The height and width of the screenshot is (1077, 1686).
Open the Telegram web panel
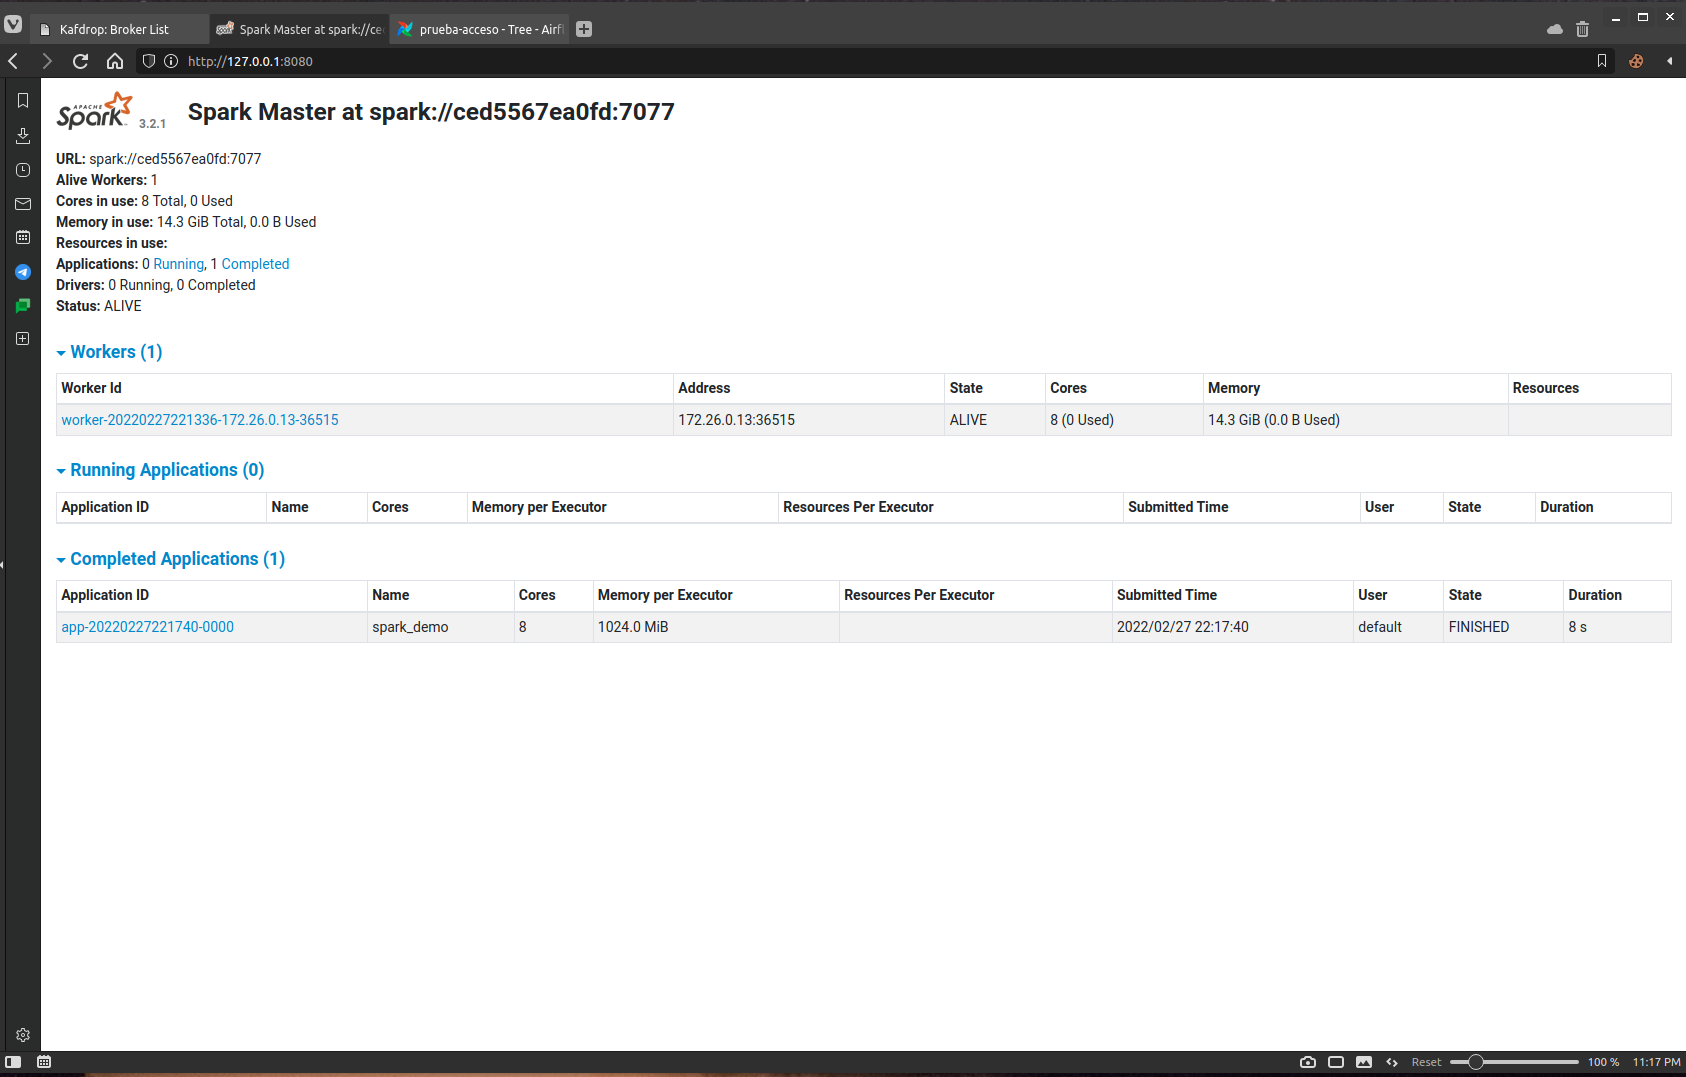23,272
